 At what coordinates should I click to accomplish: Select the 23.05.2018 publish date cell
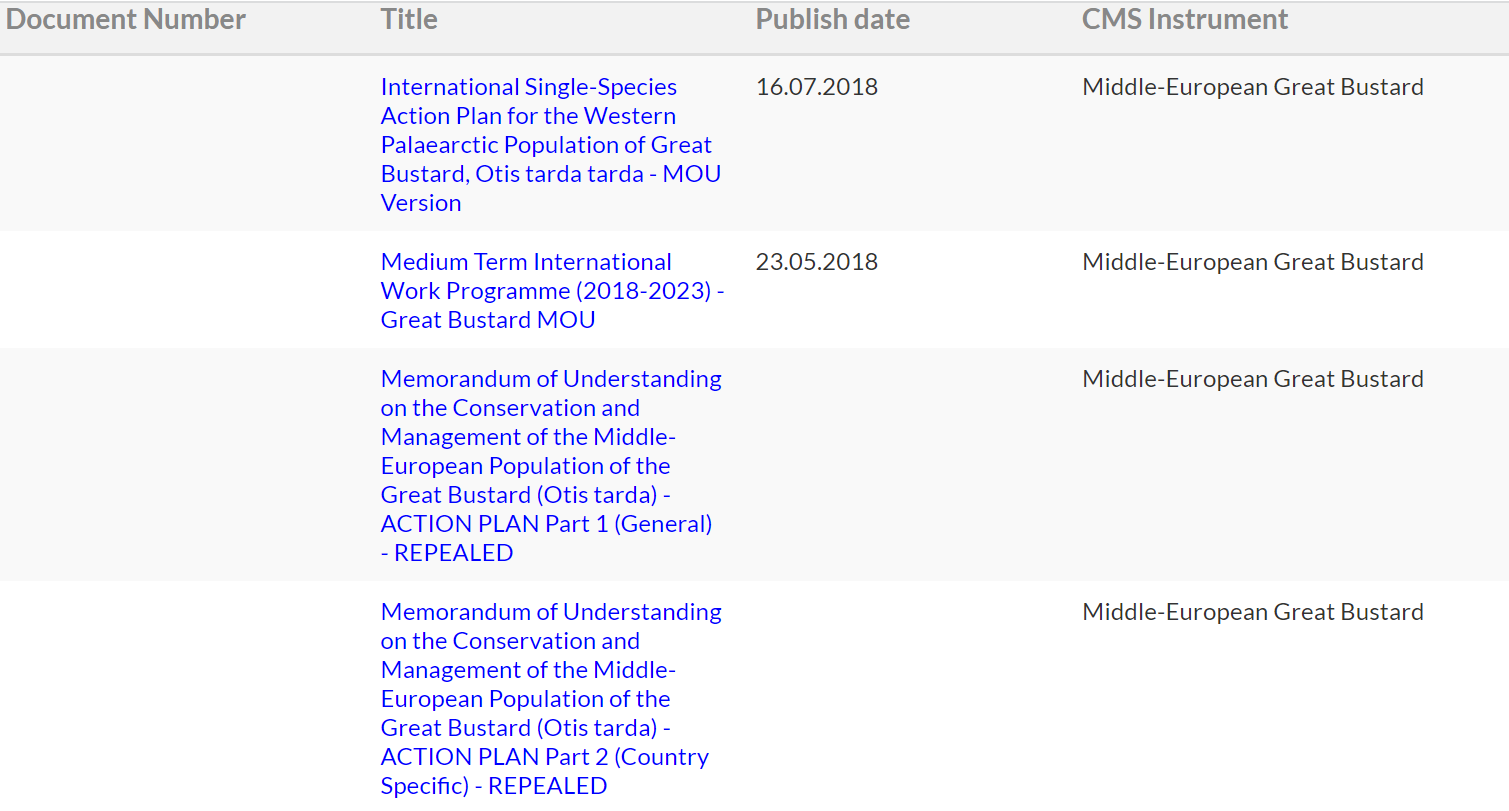coord(817,262)
